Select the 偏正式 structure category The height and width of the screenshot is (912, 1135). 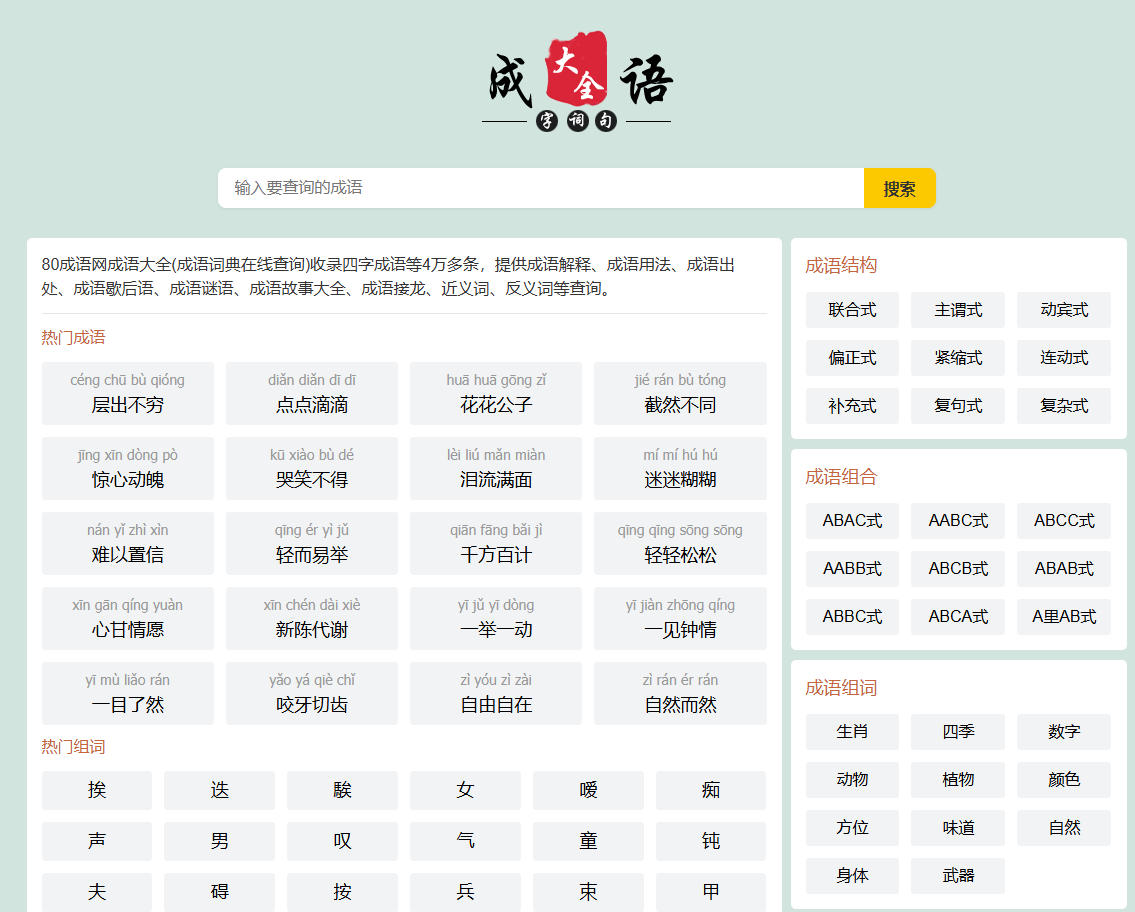(852, 358)
